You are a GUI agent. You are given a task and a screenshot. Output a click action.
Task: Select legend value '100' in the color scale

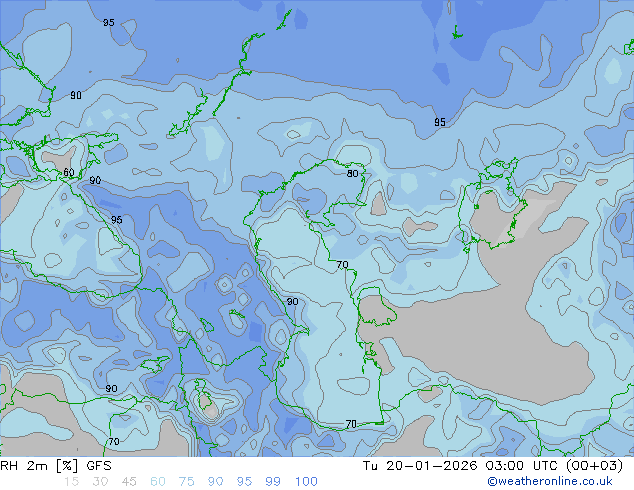pos(306,482)
